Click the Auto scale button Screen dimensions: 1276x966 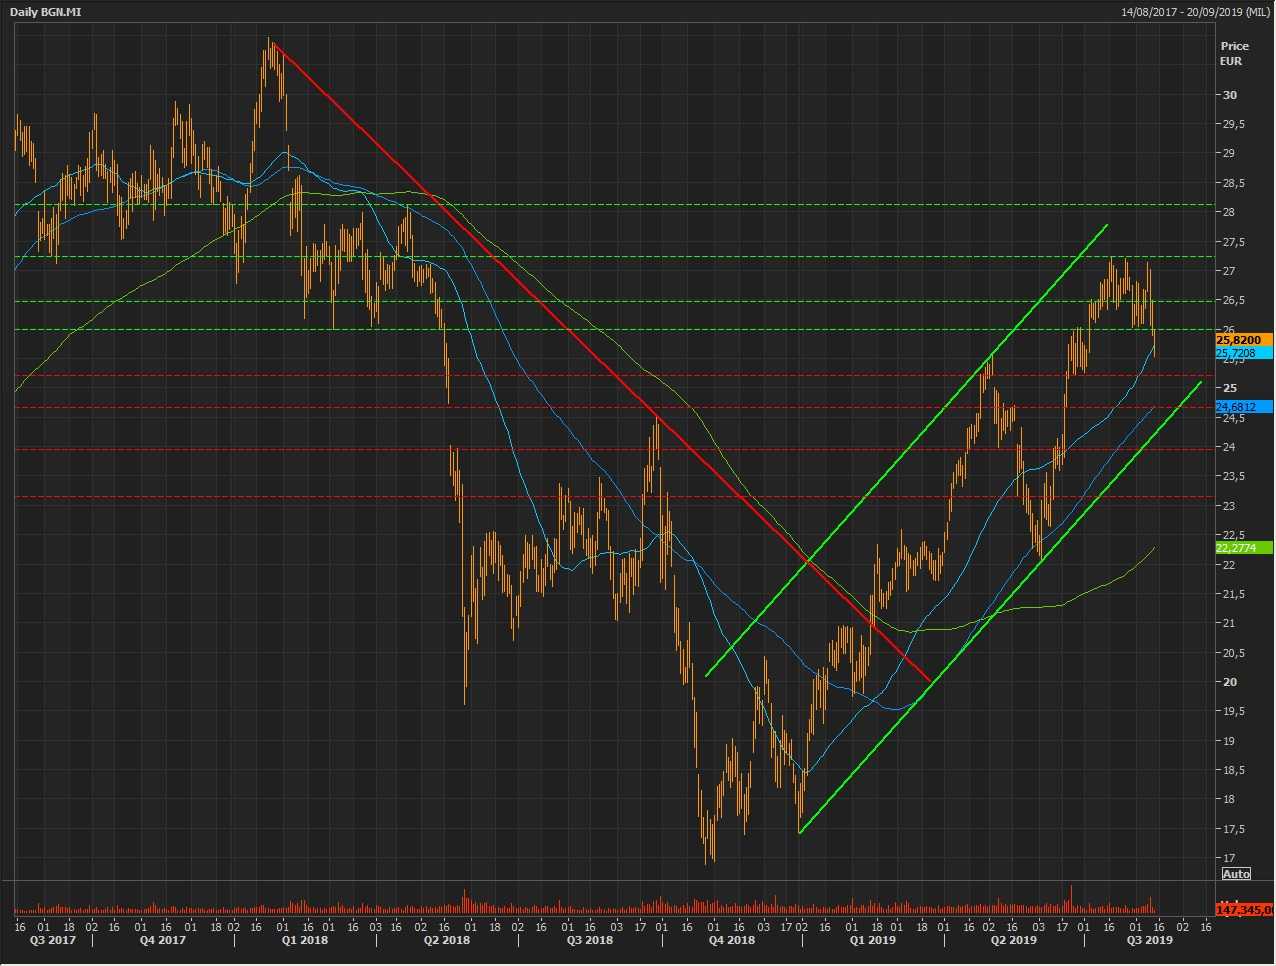(1236, 874)
